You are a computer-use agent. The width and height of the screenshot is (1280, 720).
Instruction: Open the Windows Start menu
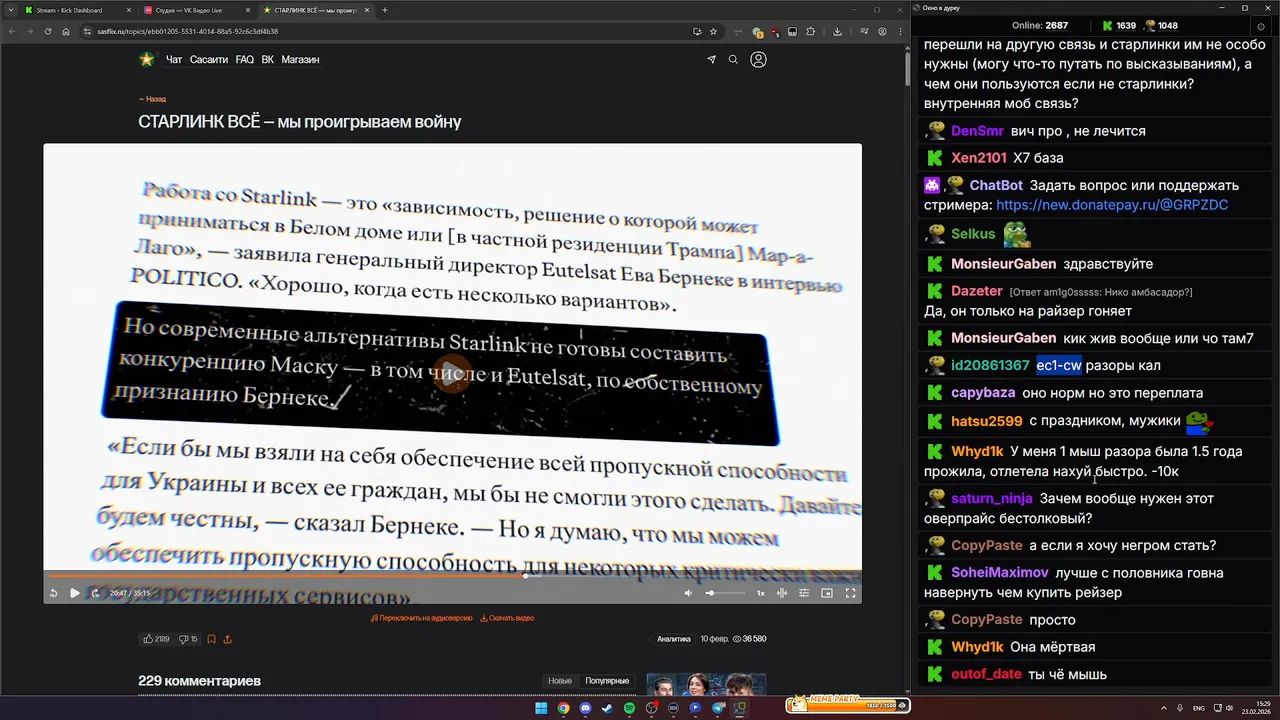[x=541, y=708]
